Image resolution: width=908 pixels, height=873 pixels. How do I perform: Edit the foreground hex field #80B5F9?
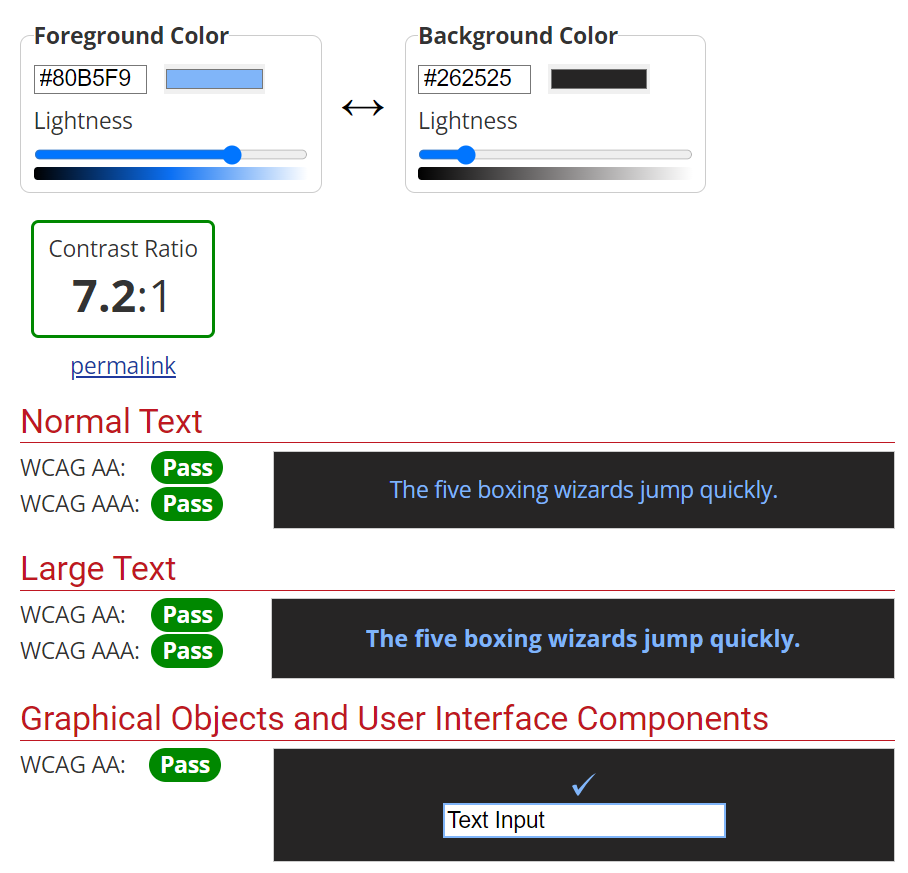coord(90,79)
